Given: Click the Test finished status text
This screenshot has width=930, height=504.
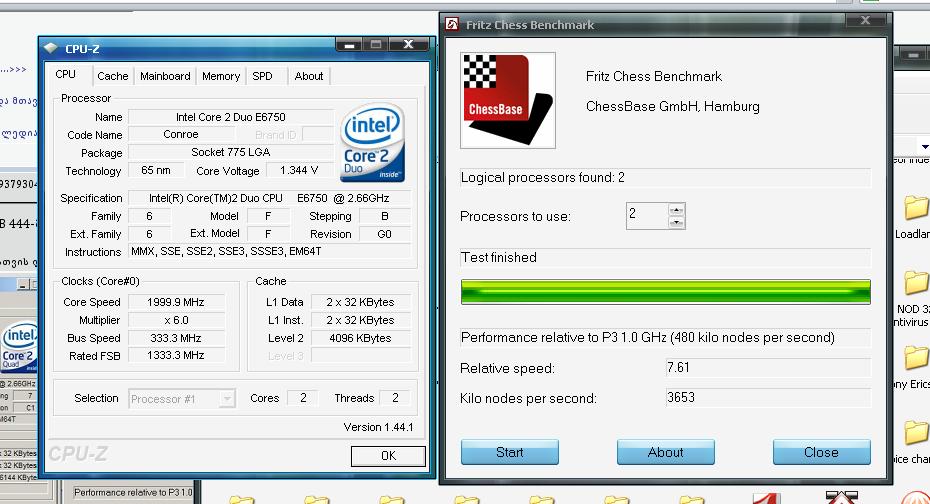Looking at the screenshot, I should click(x=499, y=257).
